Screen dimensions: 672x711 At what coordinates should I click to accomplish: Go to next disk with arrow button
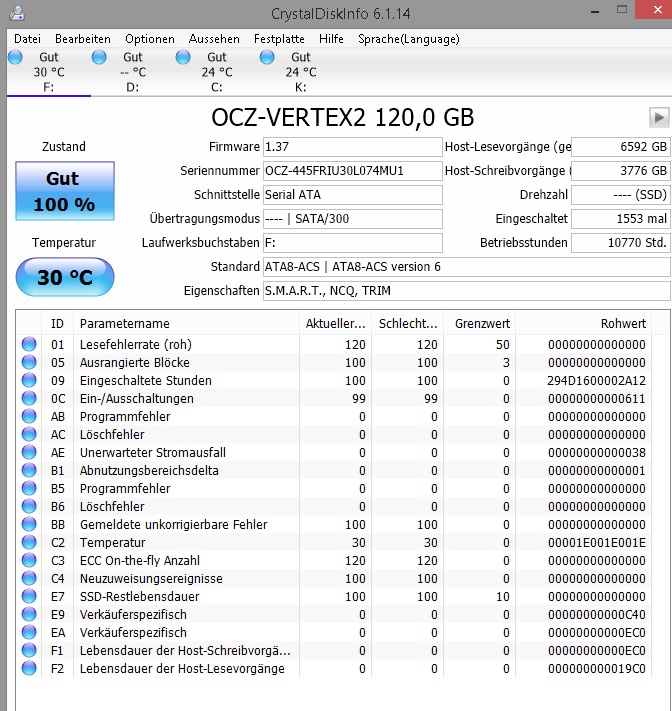coord(659,118)
